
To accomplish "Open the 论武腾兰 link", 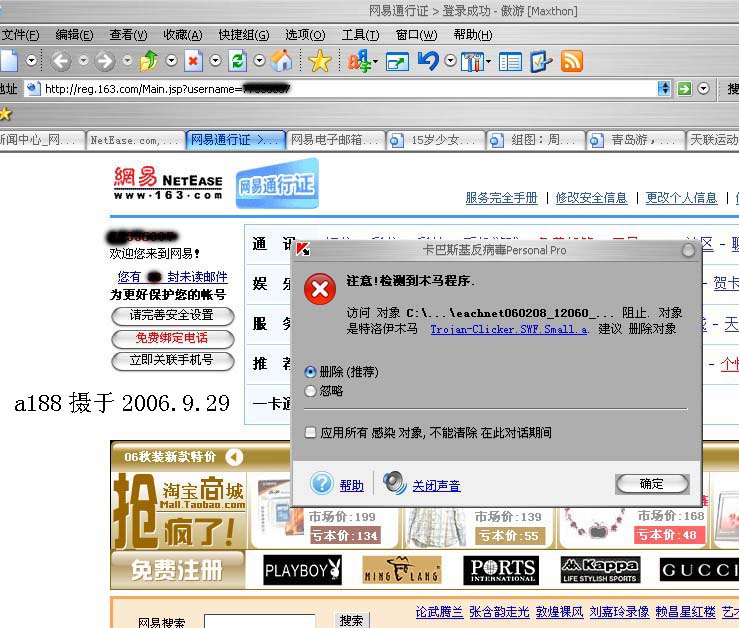I will click(x=439, y=612).
